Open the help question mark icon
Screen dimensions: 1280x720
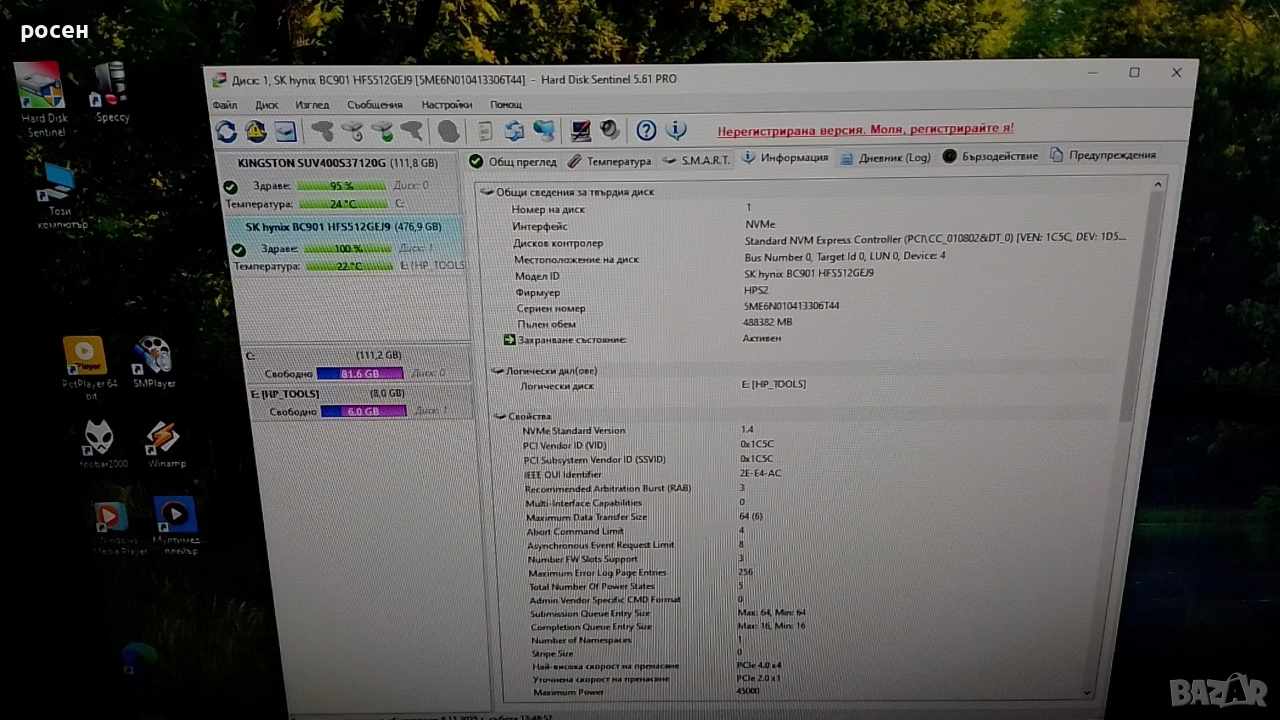[x=646, y=130]
